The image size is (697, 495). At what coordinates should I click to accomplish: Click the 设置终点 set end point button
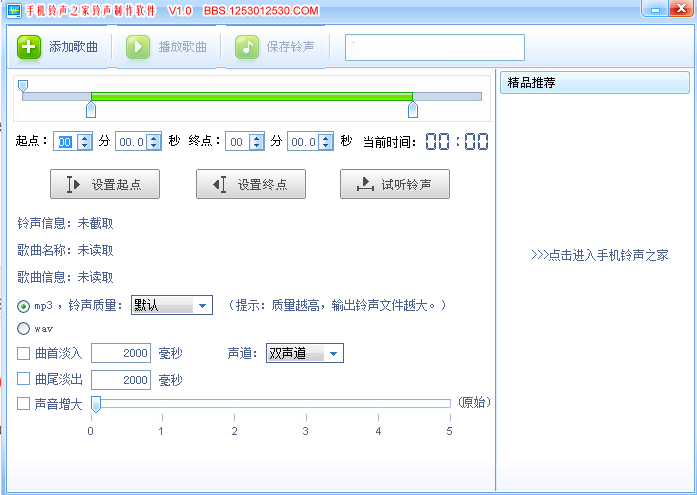click(x=251, y=184)
